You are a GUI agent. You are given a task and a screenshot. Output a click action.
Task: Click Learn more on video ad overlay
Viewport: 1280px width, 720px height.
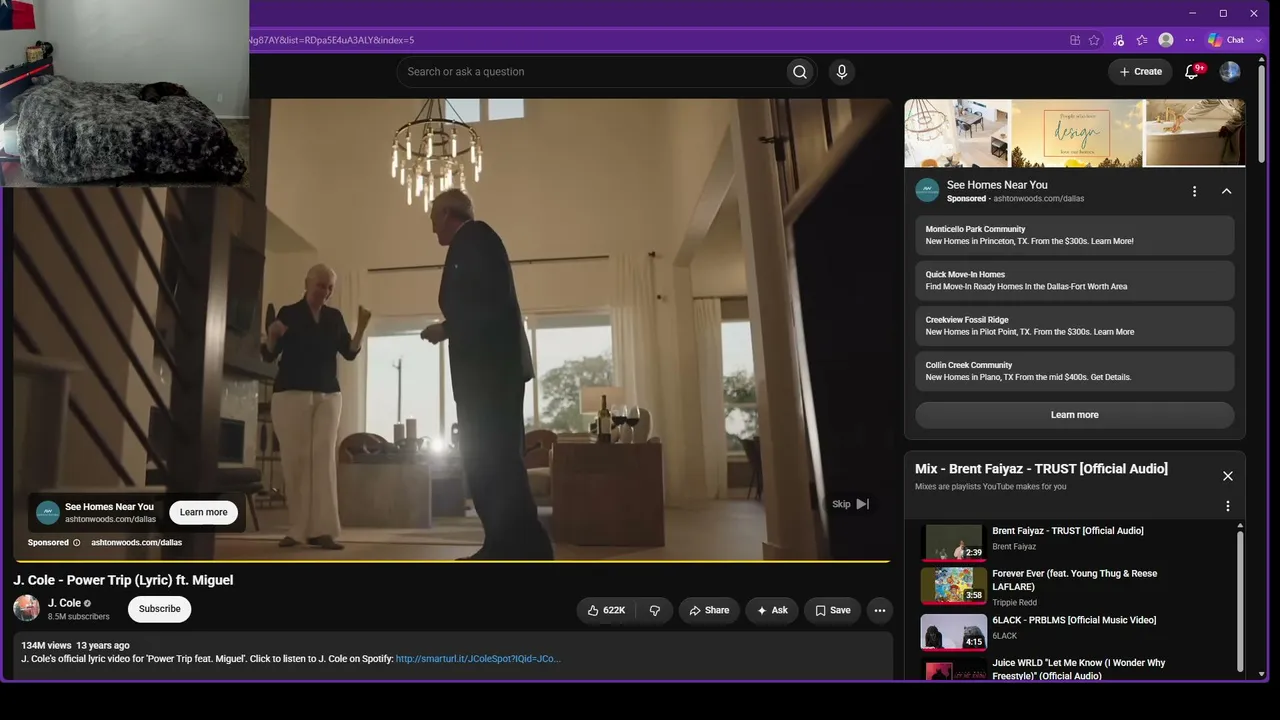(x=204, y=512)
